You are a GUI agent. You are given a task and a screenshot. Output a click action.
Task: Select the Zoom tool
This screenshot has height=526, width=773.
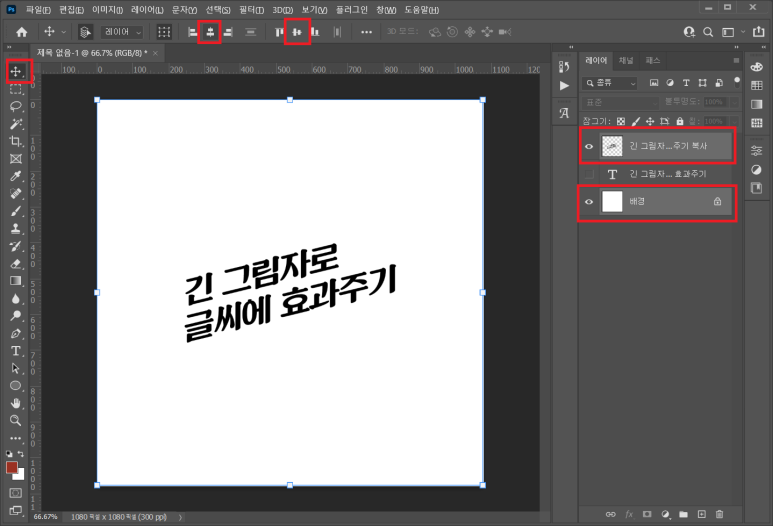(x=16, y=421)
